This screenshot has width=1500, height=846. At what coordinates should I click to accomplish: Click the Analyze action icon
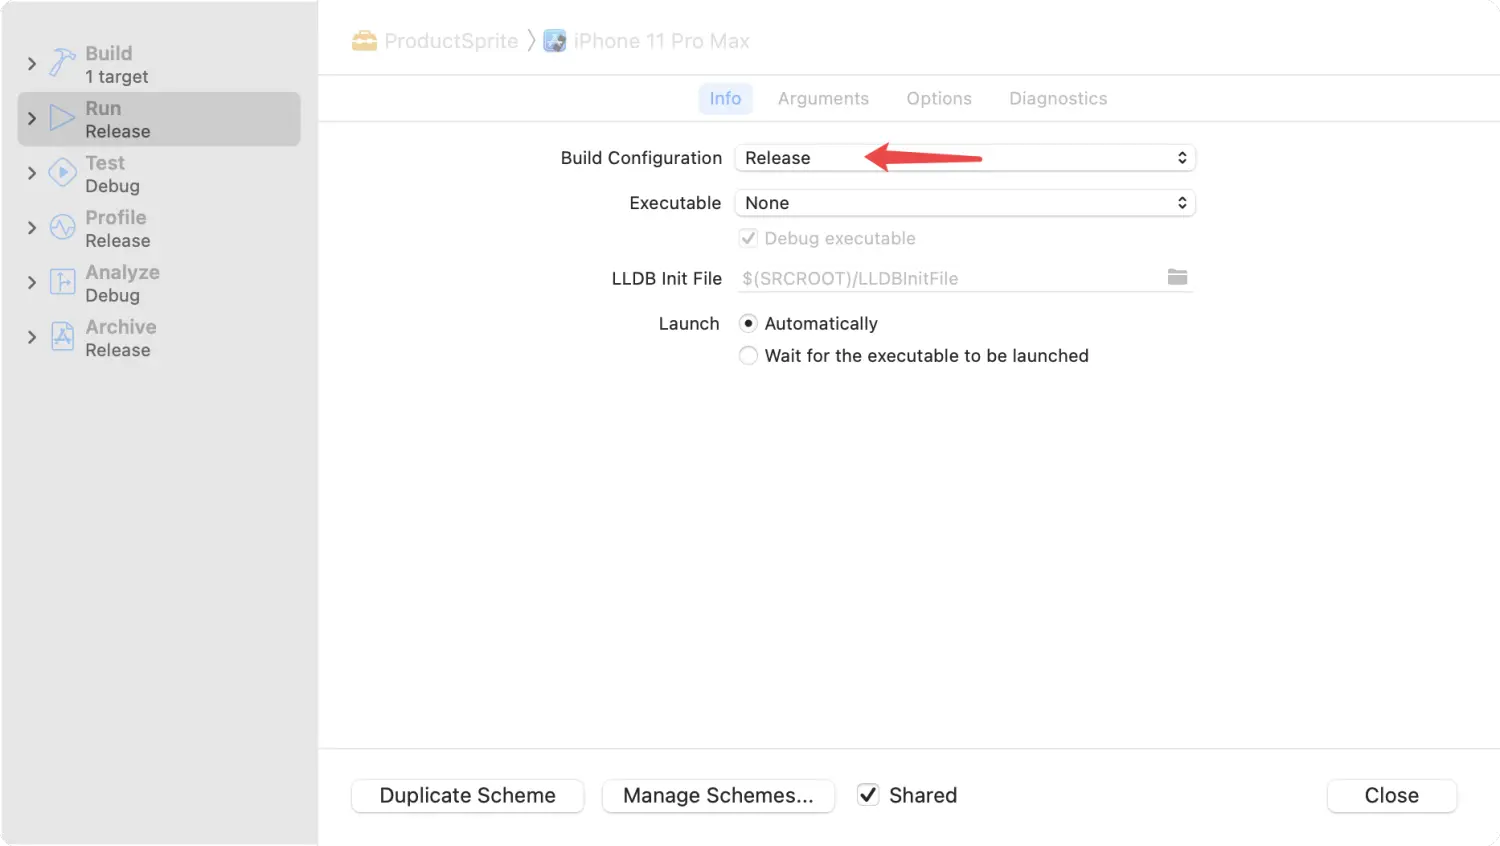coord(63,283)
